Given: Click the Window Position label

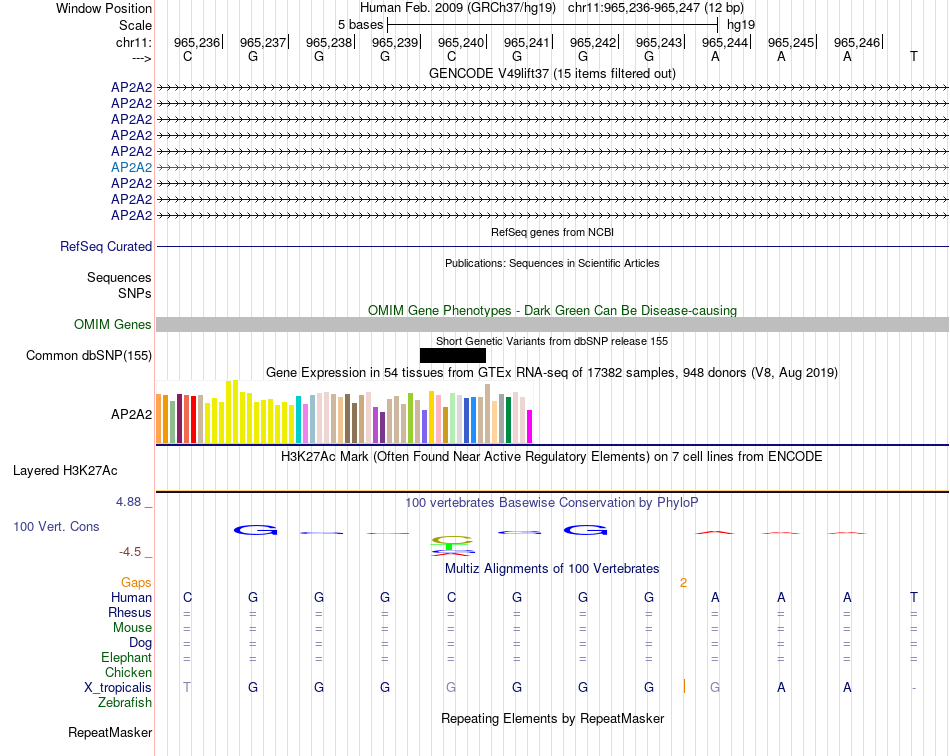Looking at the screenshot, I should [x=104, y=8].
